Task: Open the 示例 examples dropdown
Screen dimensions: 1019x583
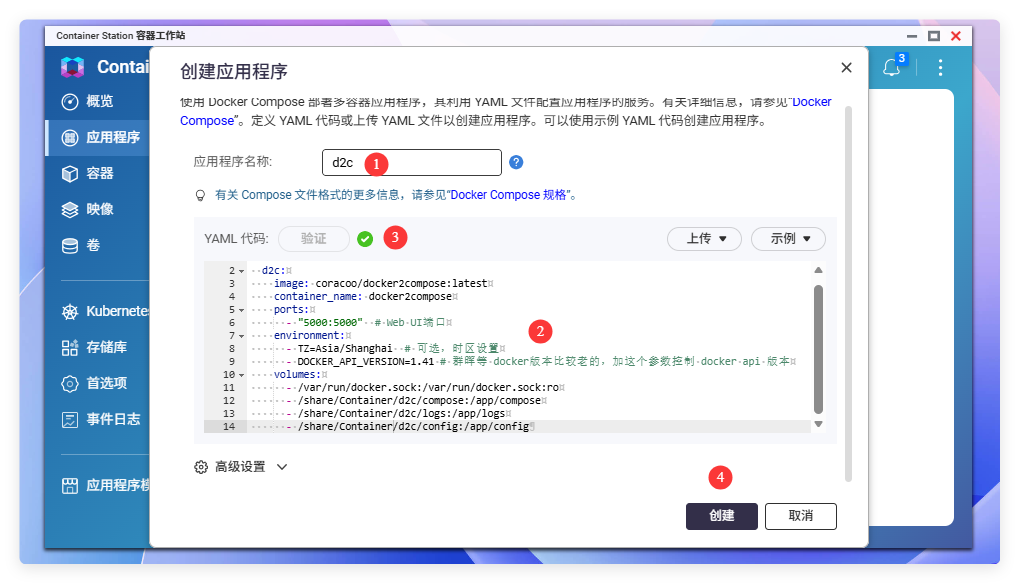Action: pyautogui.click(x=788, y=239)
